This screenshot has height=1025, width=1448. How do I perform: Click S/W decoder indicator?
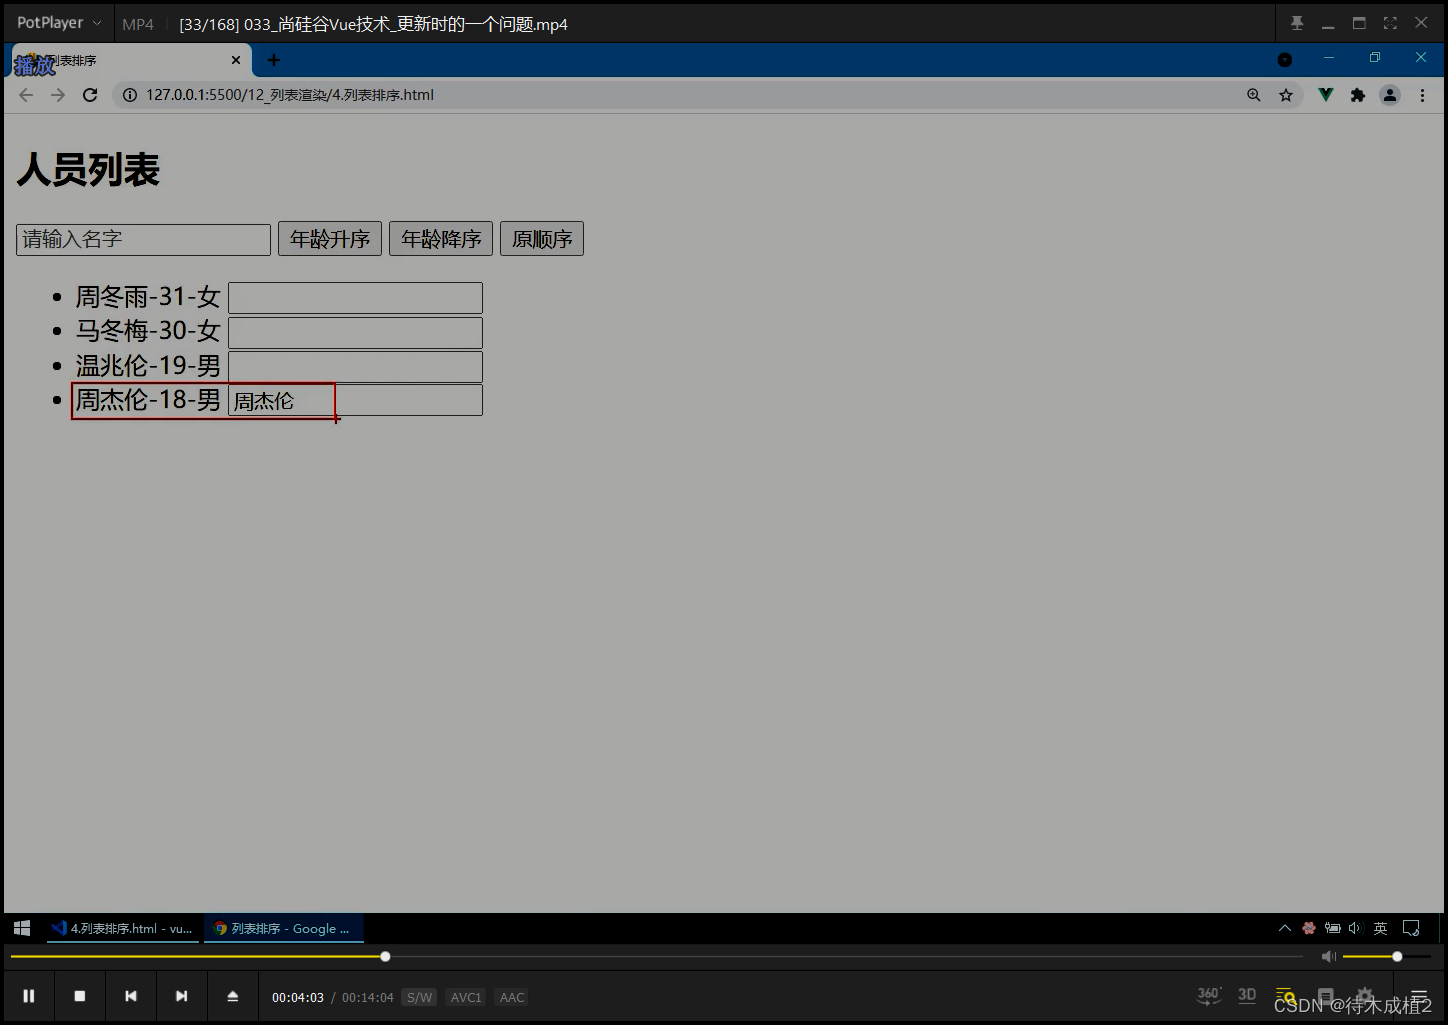click(x=420, y=997)
